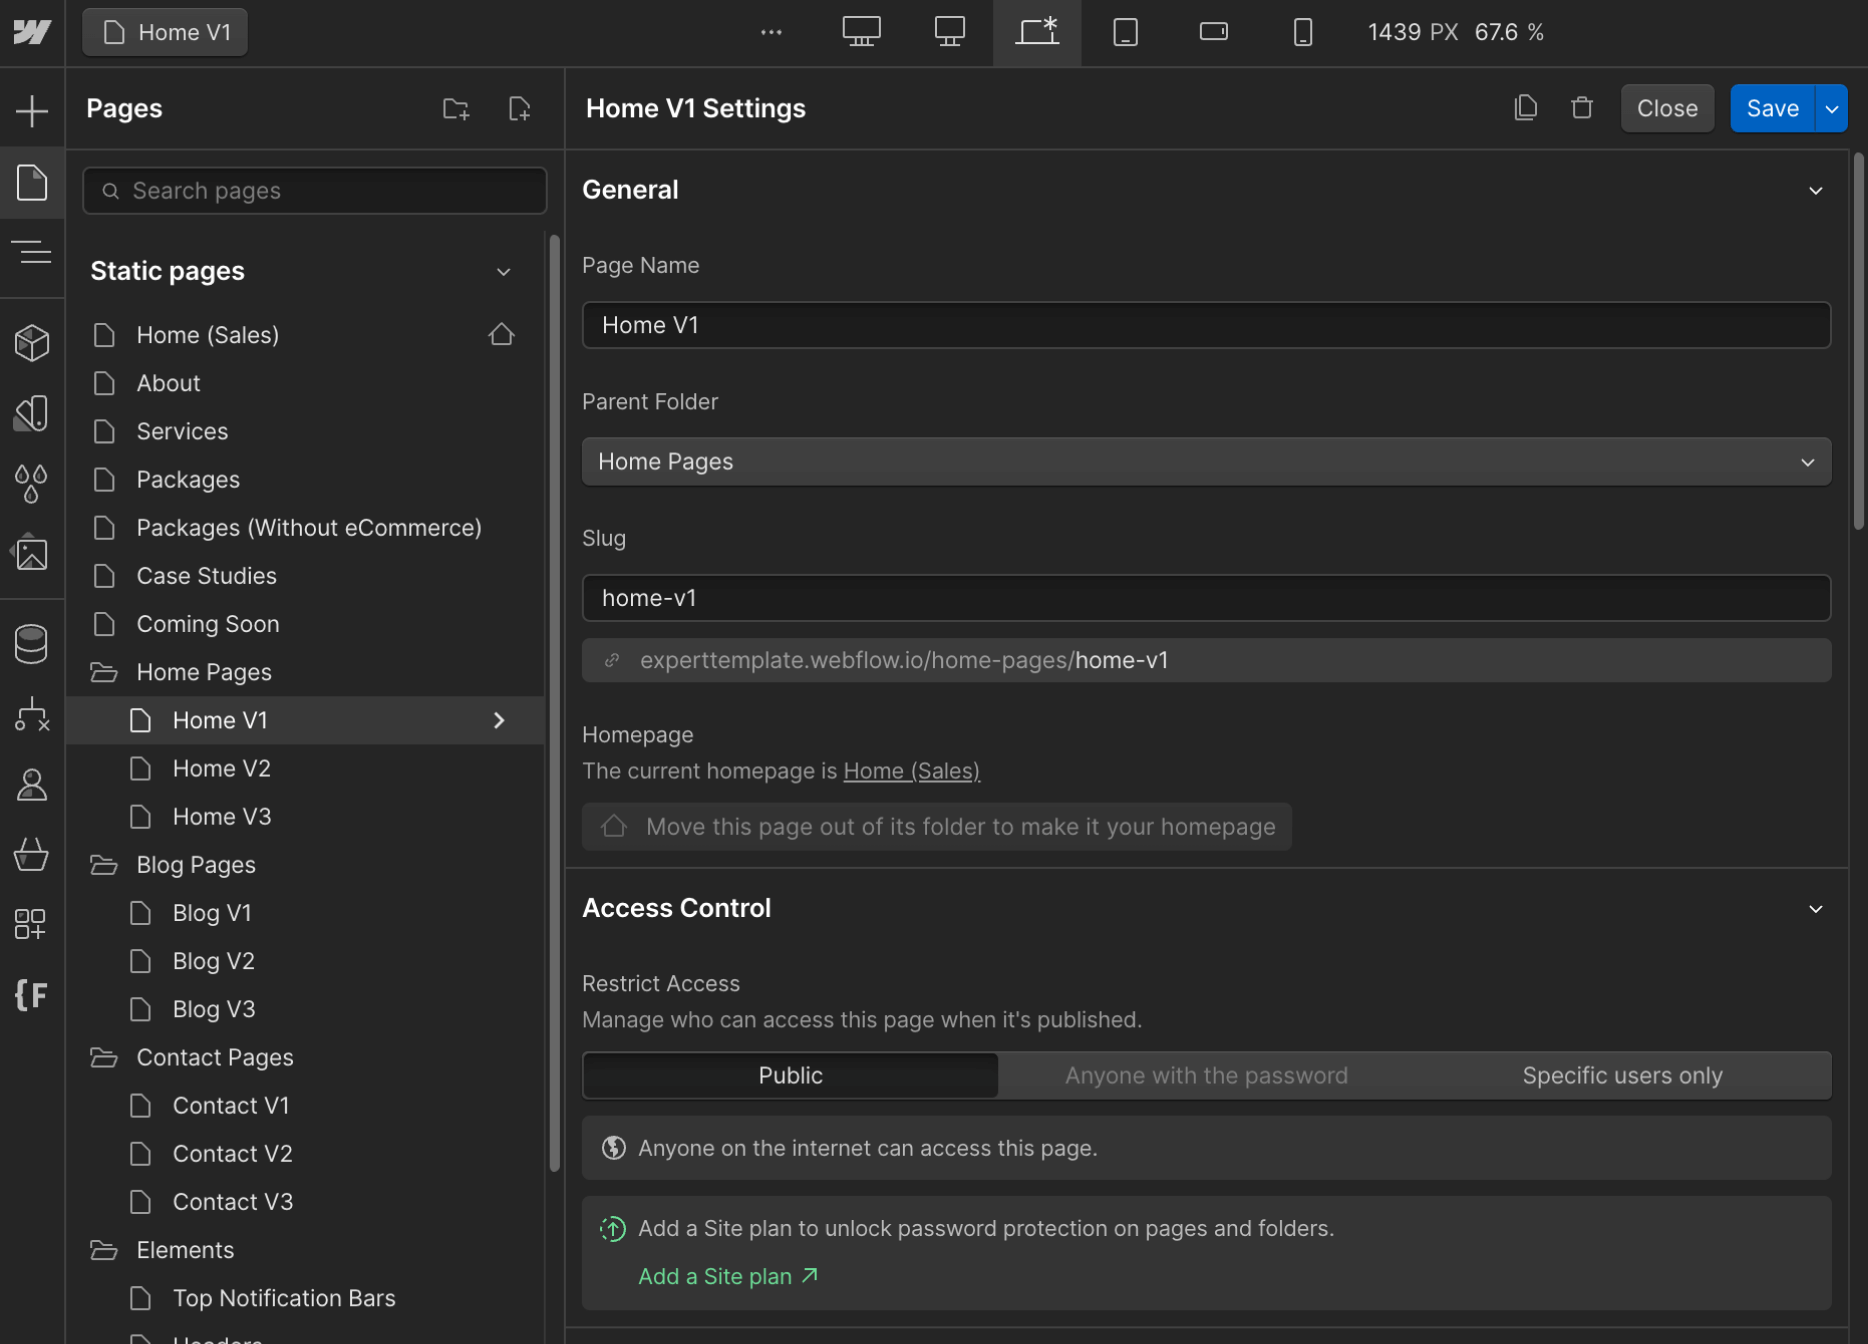Open more breakpoint options menu

click(x=770, y=32)
